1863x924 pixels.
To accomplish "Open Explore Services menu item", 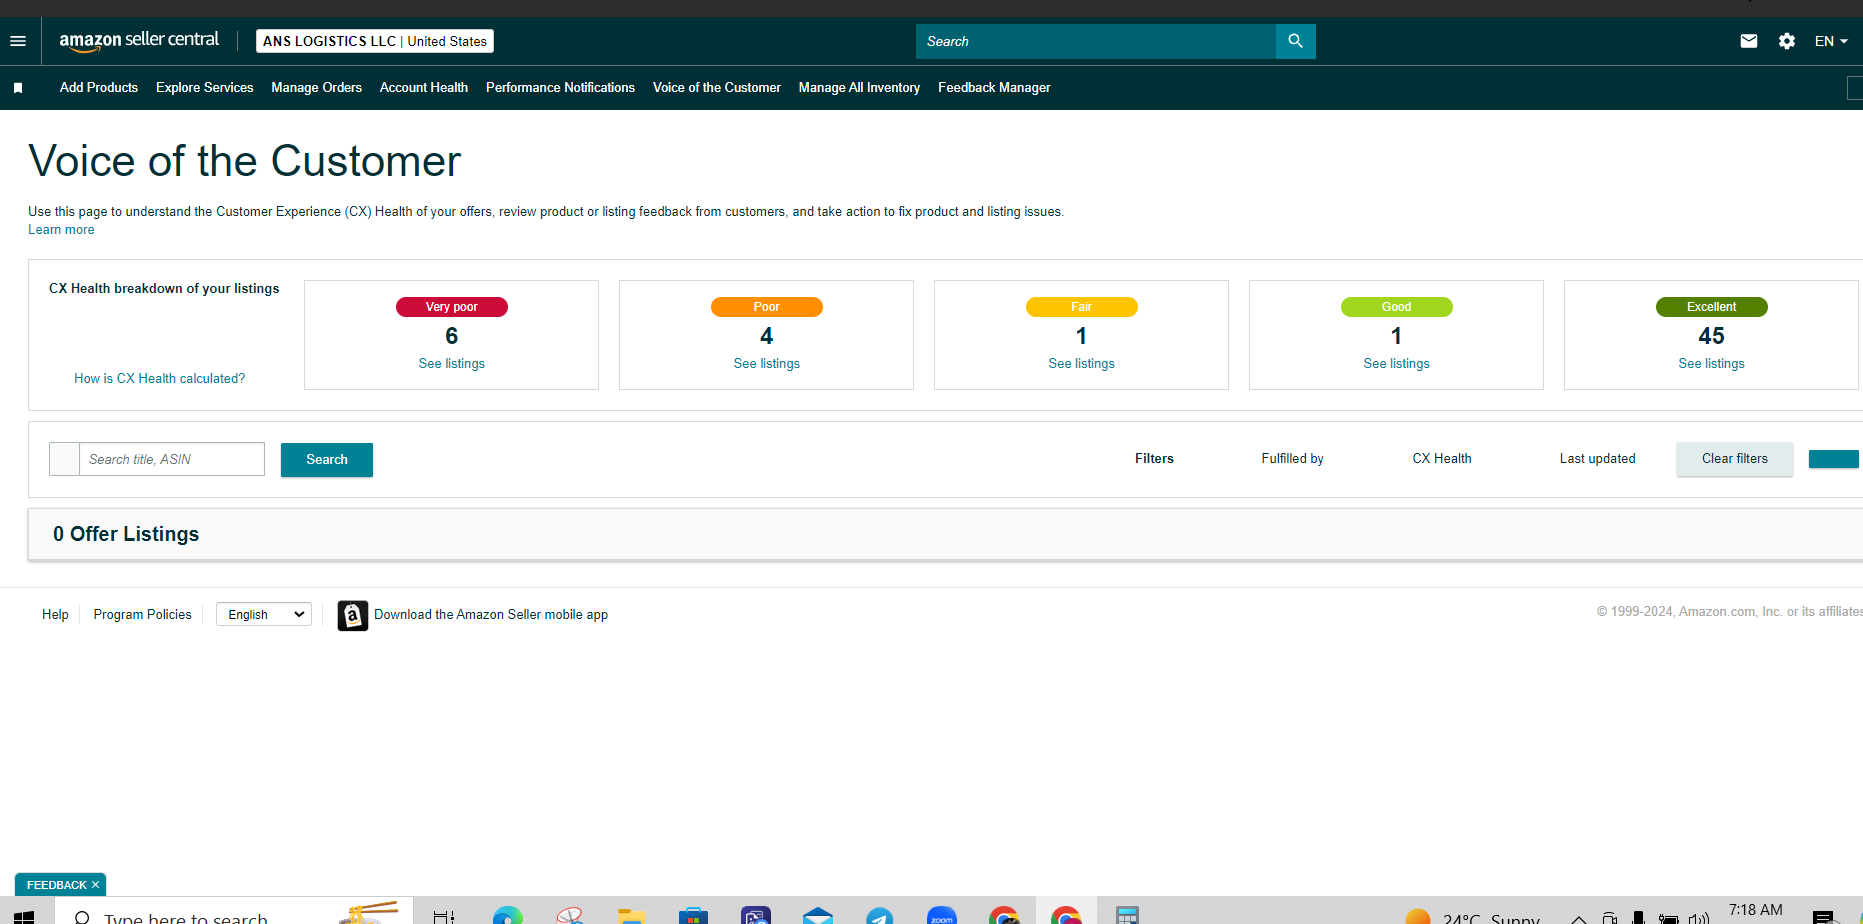I will coord(205,88).
